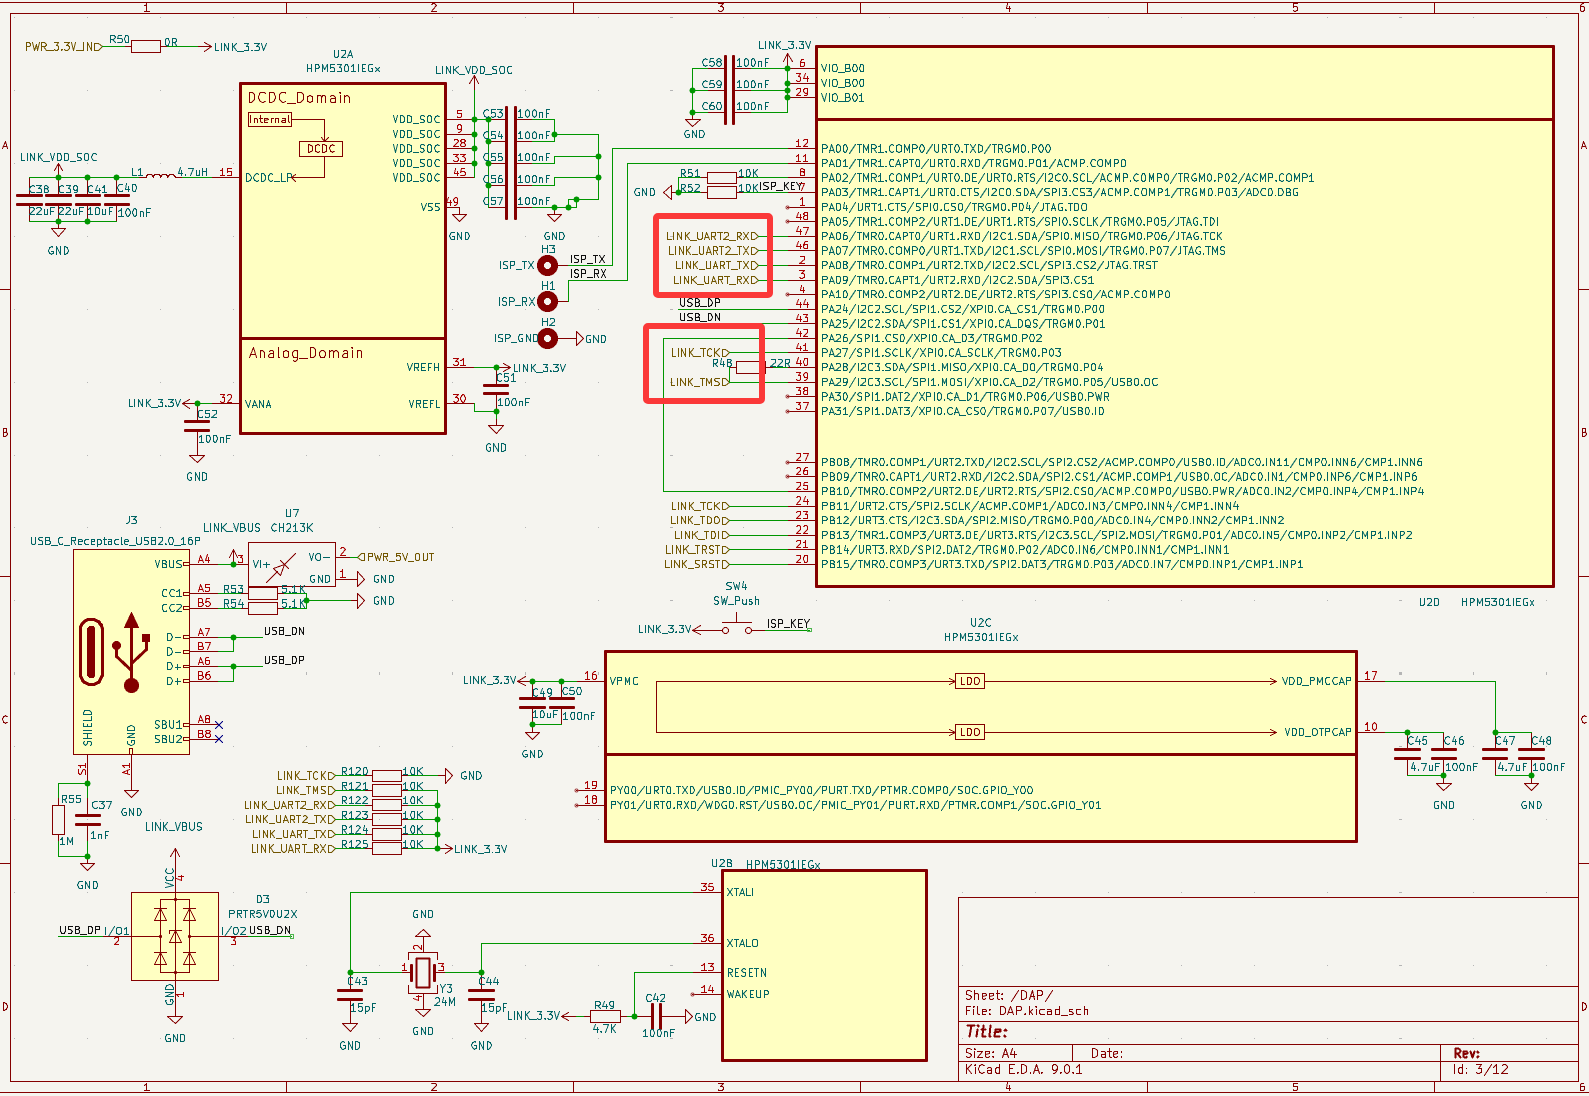Select the R49 4.7K pull-up resistor
Image resolution: width=1589 pixels, height=1096 pixels.
[605, 1016]
